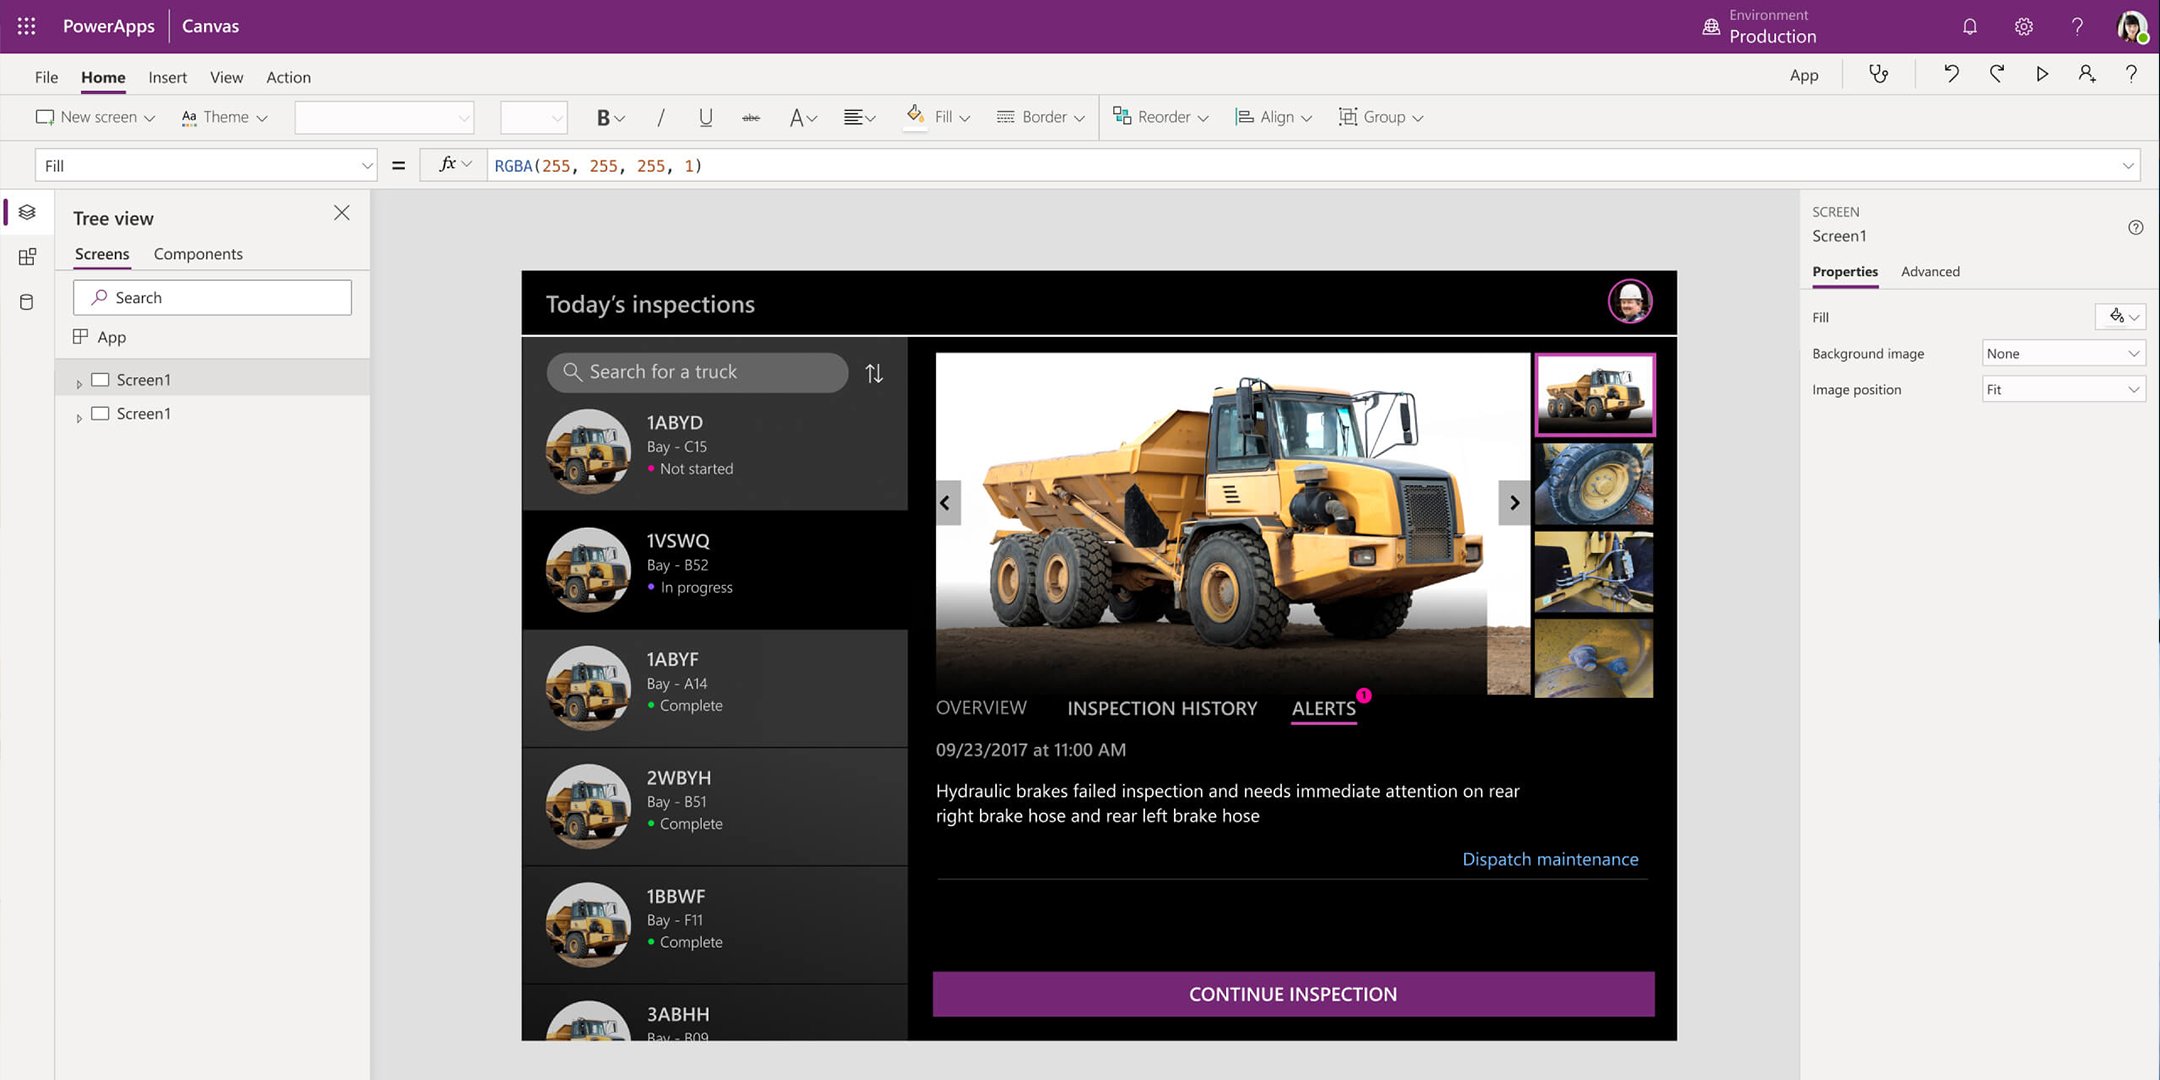Redo the last action
Viewport: 2160px width, 1080px height.
[1998, 74]
